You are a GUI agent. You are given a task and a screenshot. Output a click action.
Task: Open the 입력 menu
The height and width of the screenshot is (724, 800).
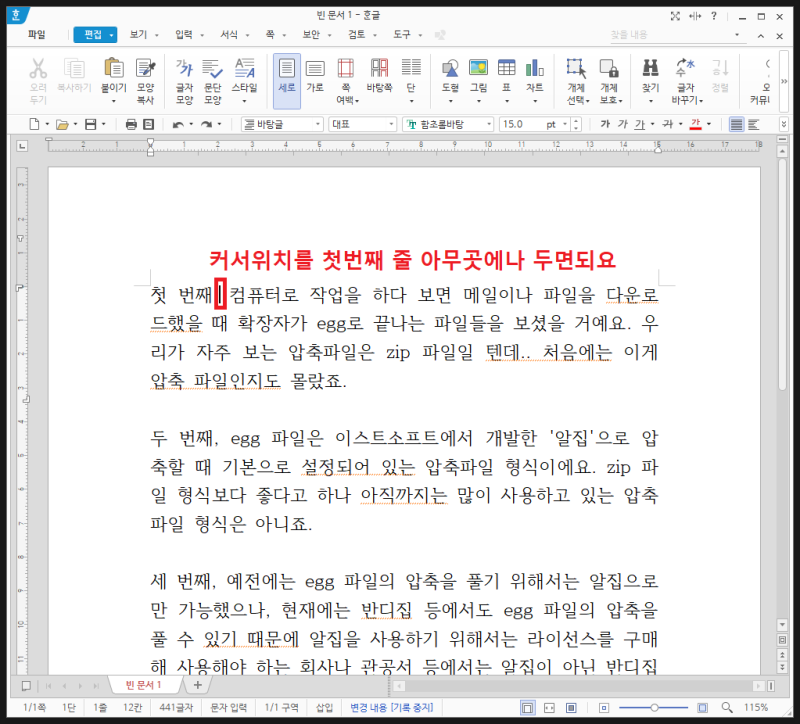click(x=184, y=34)
